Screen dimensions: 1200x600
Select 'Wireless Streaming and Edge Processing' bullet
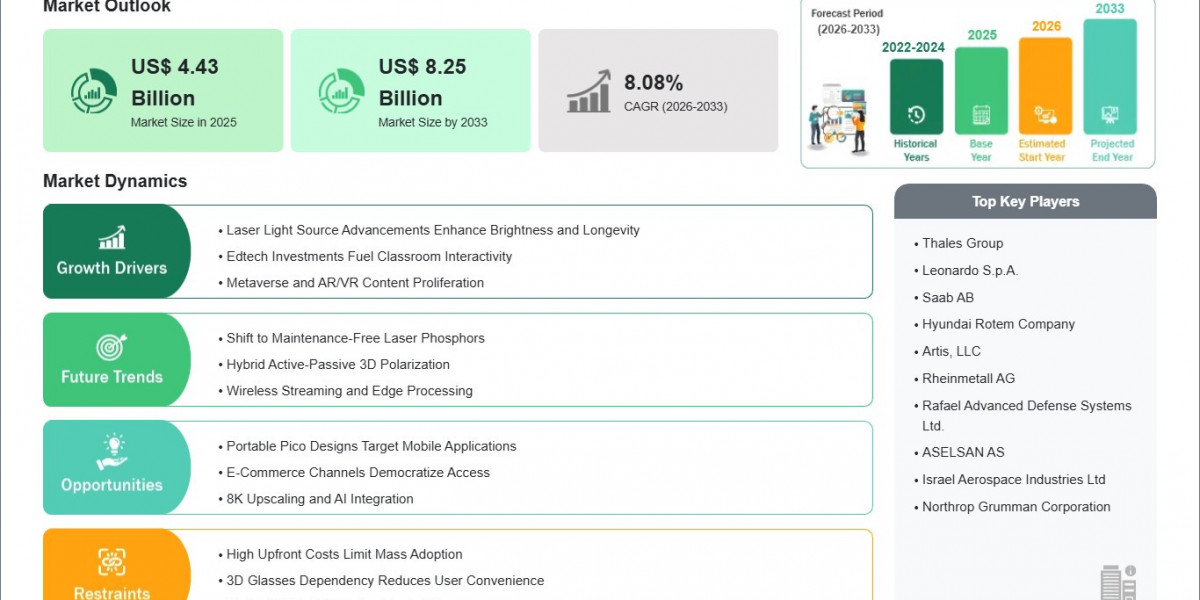click(349, 390)
